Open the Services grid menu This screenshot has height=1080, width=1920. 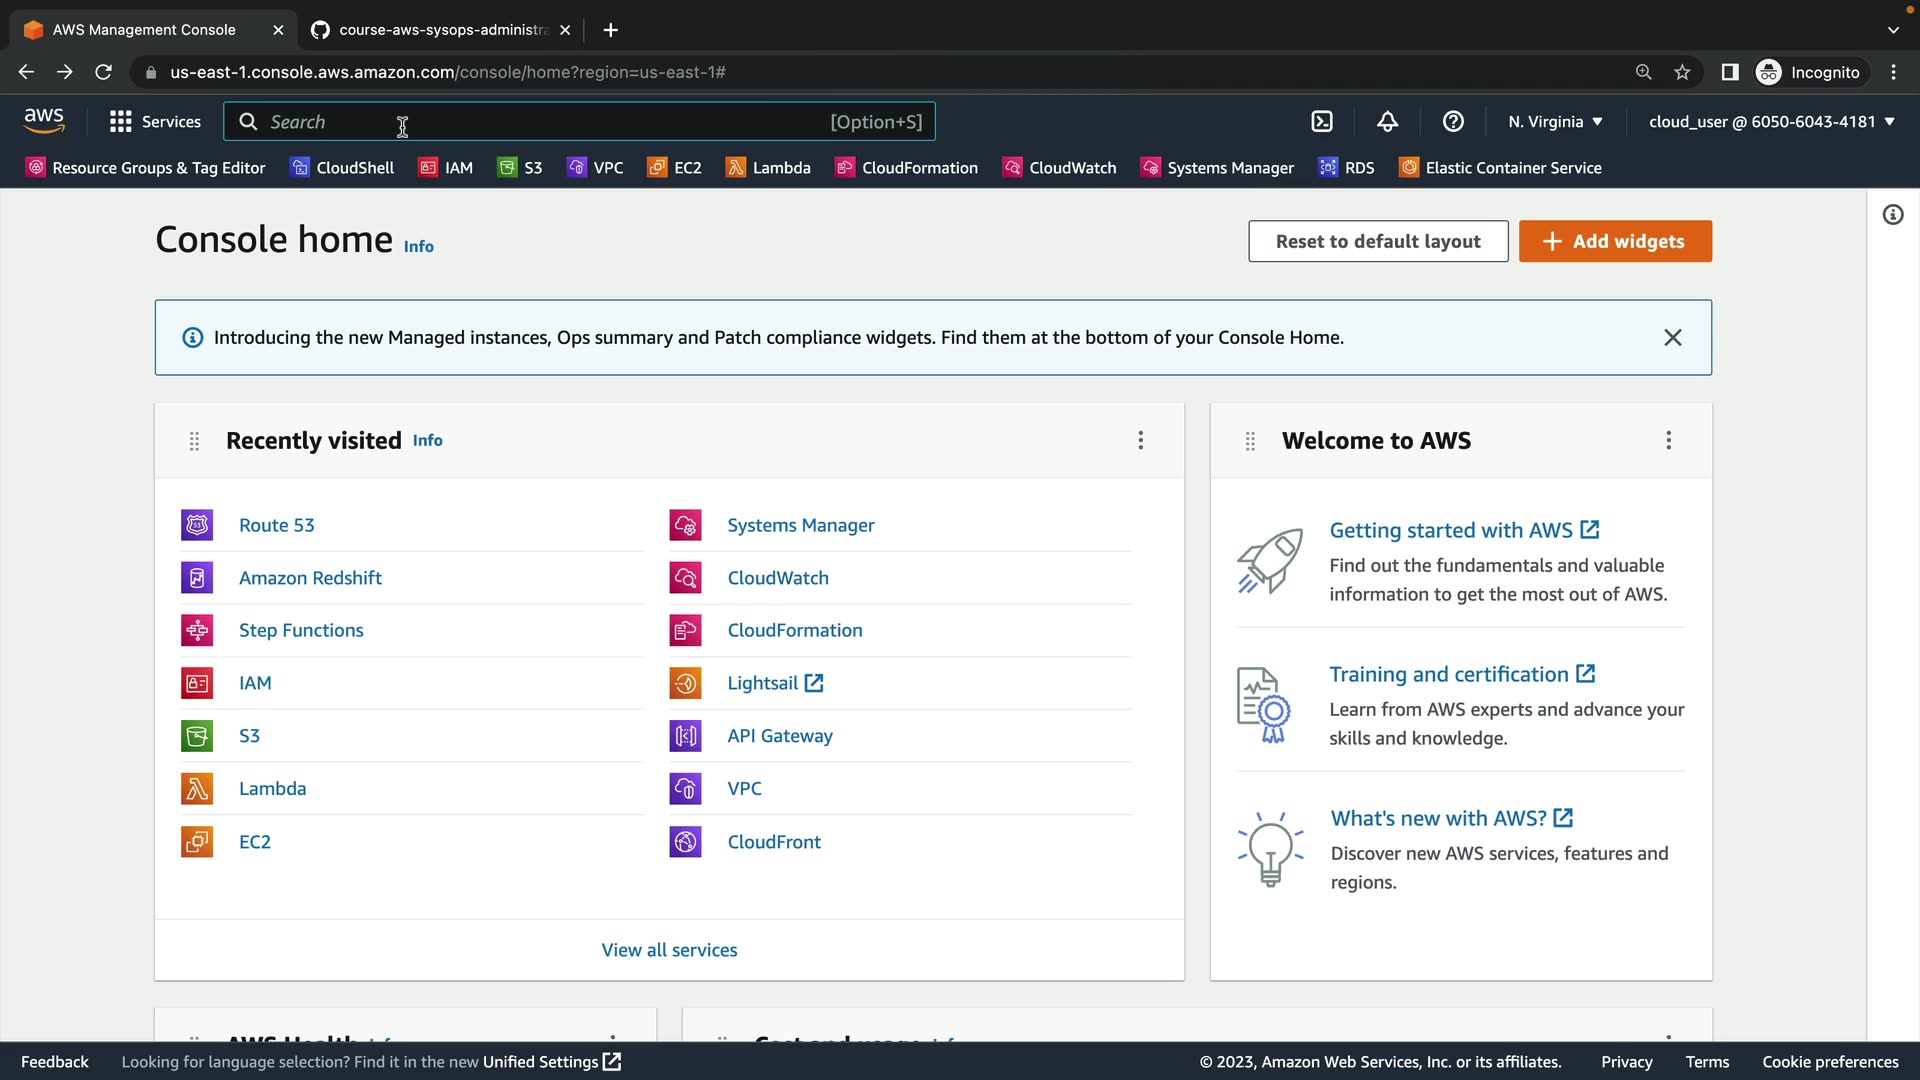(x=155, y=122)
